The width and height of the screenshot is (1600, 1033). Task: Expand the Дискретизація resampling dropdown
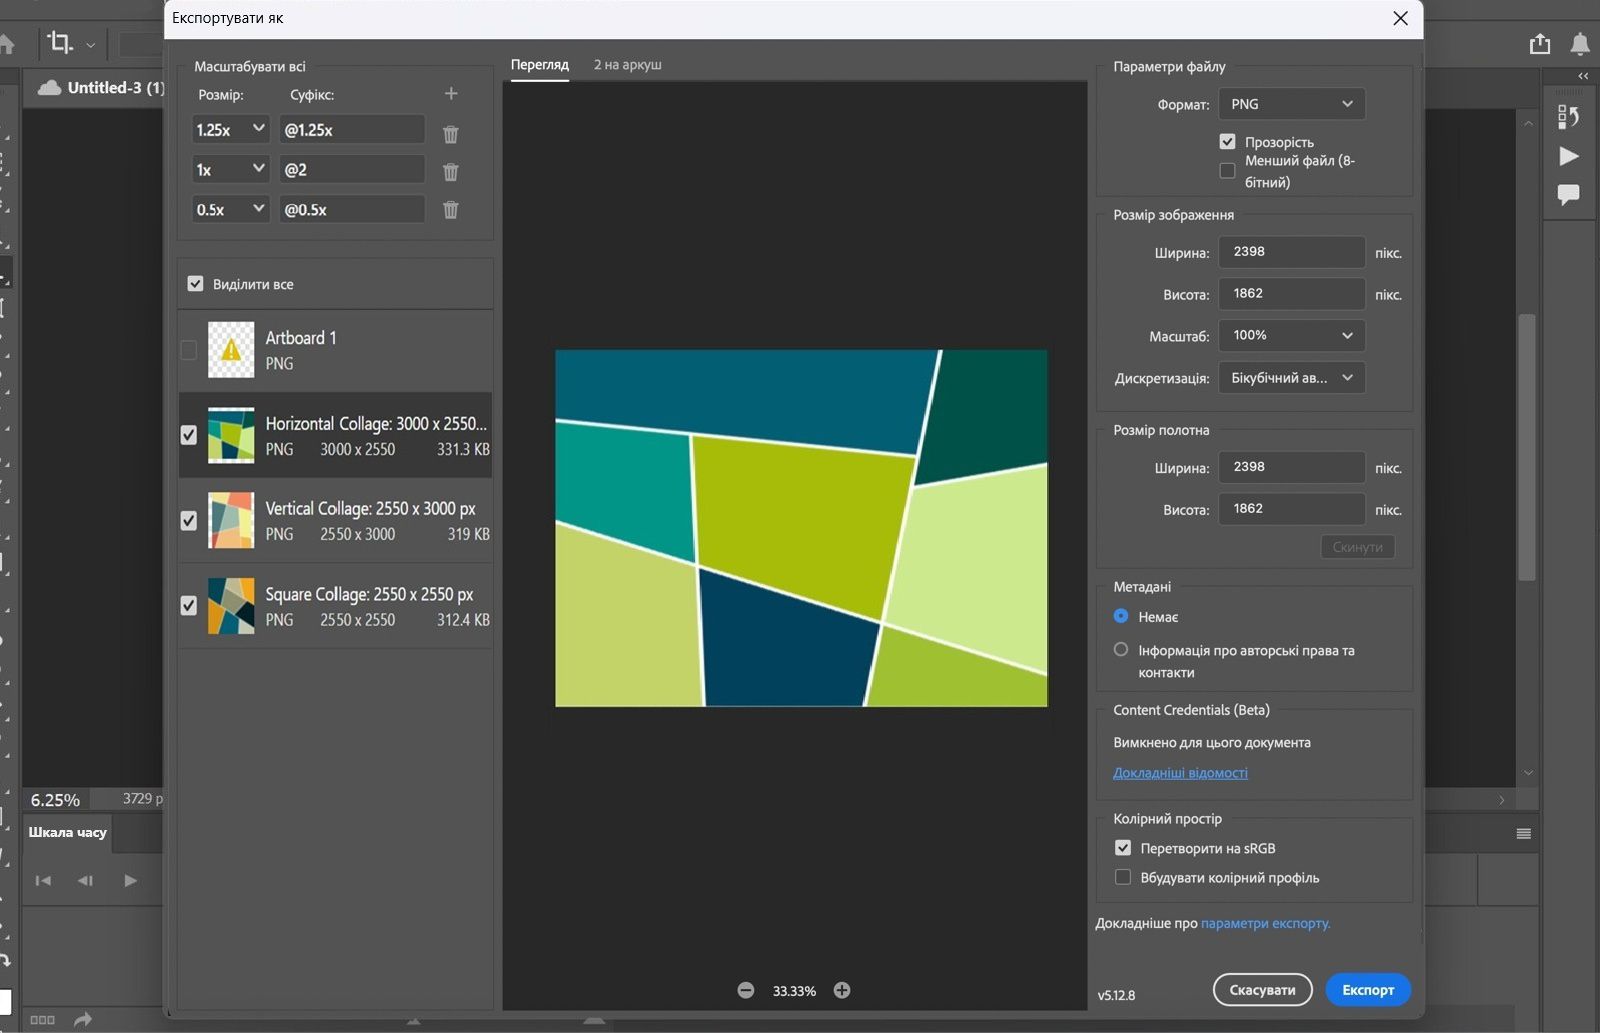tap(1291, 378)
